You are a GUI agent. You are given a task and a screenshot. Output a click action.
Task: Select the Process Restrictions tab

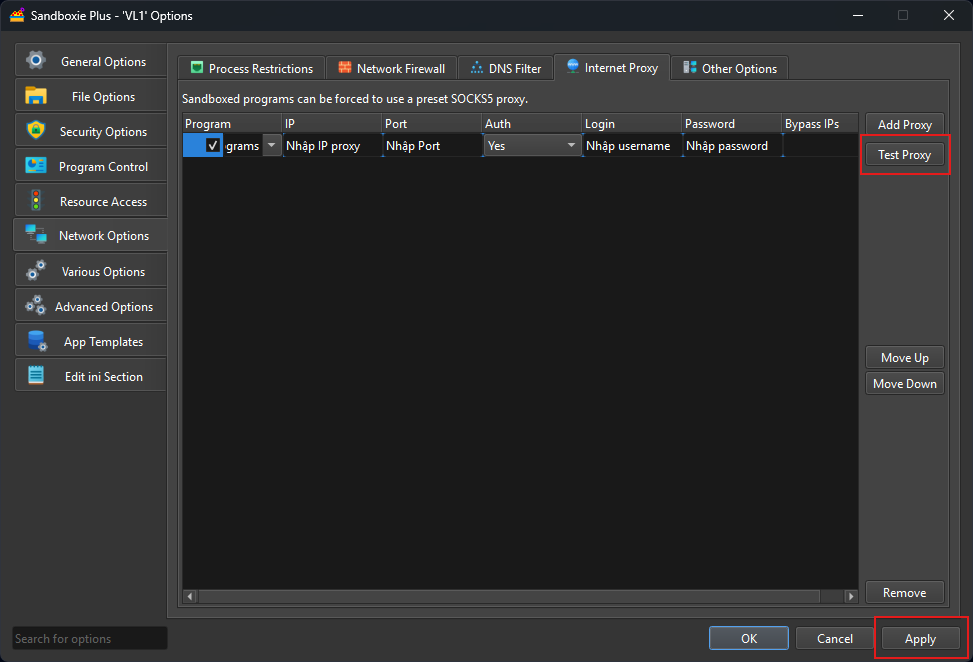coord(251,68)
